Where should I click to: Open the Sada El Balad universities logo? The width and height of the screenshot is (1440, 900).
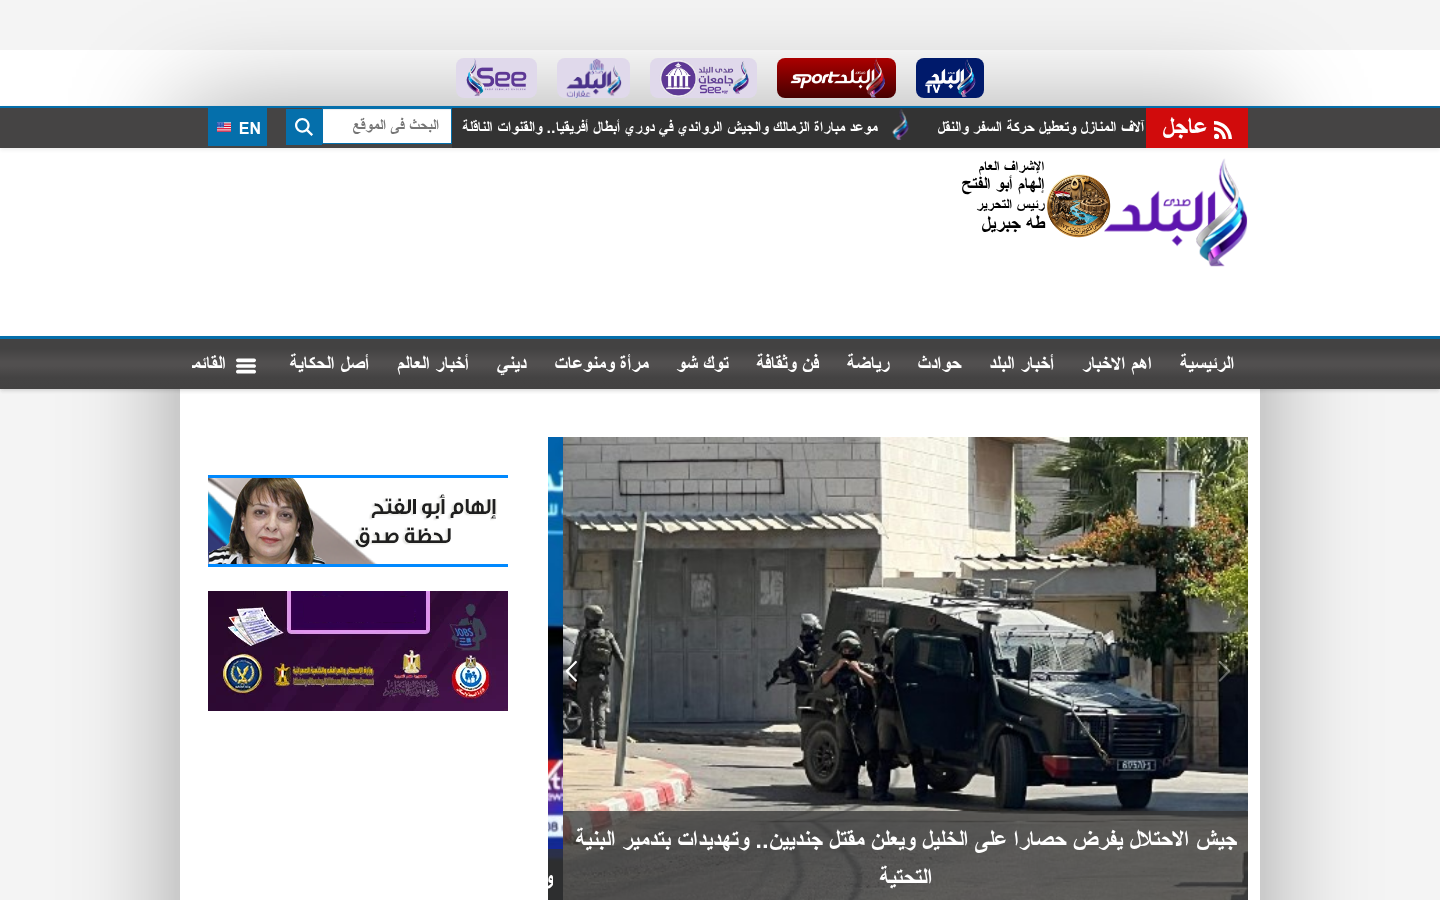(703, 78)
